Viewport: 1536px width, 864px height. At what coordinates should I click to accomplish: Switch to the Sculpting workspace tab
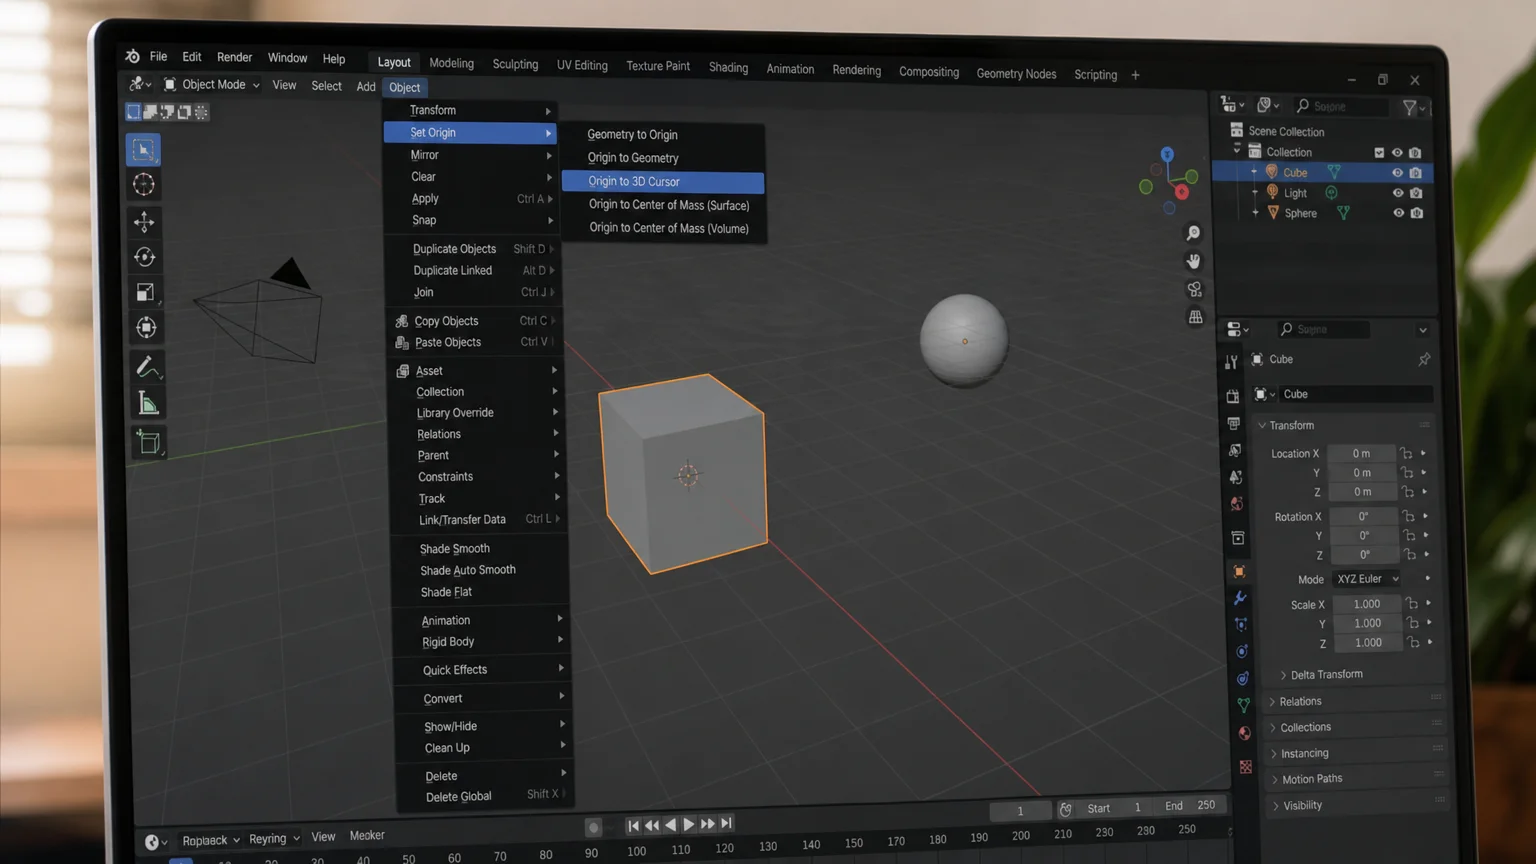pyautogui.click(x=515, y=64)
